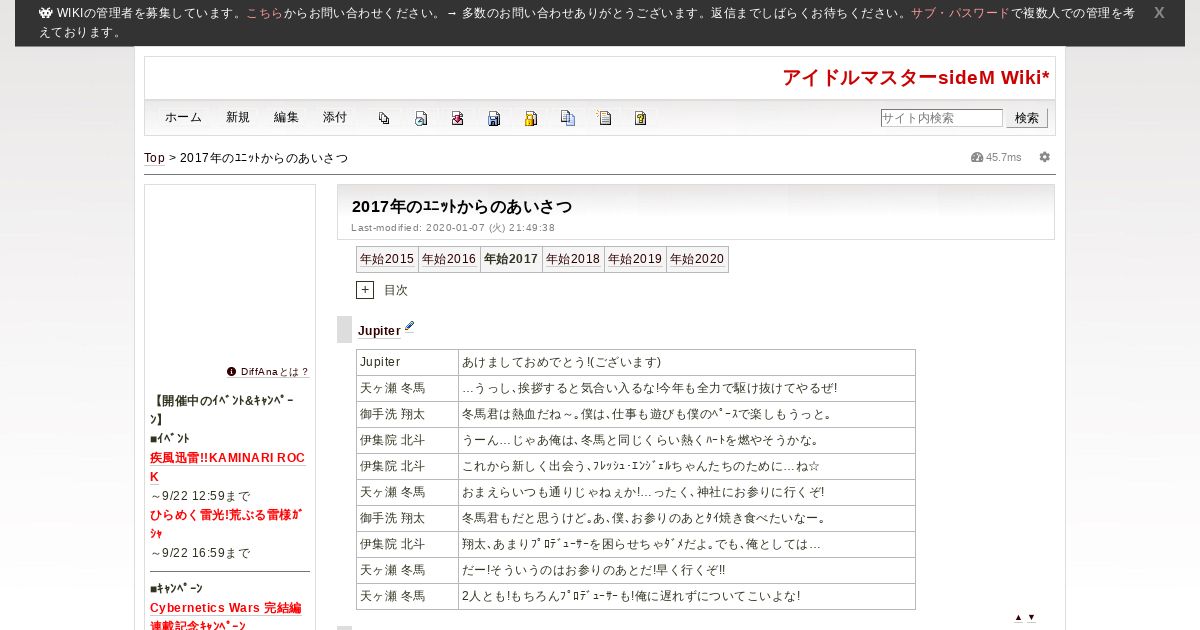Open the 編集 menu item

click(x=286, y=117)
